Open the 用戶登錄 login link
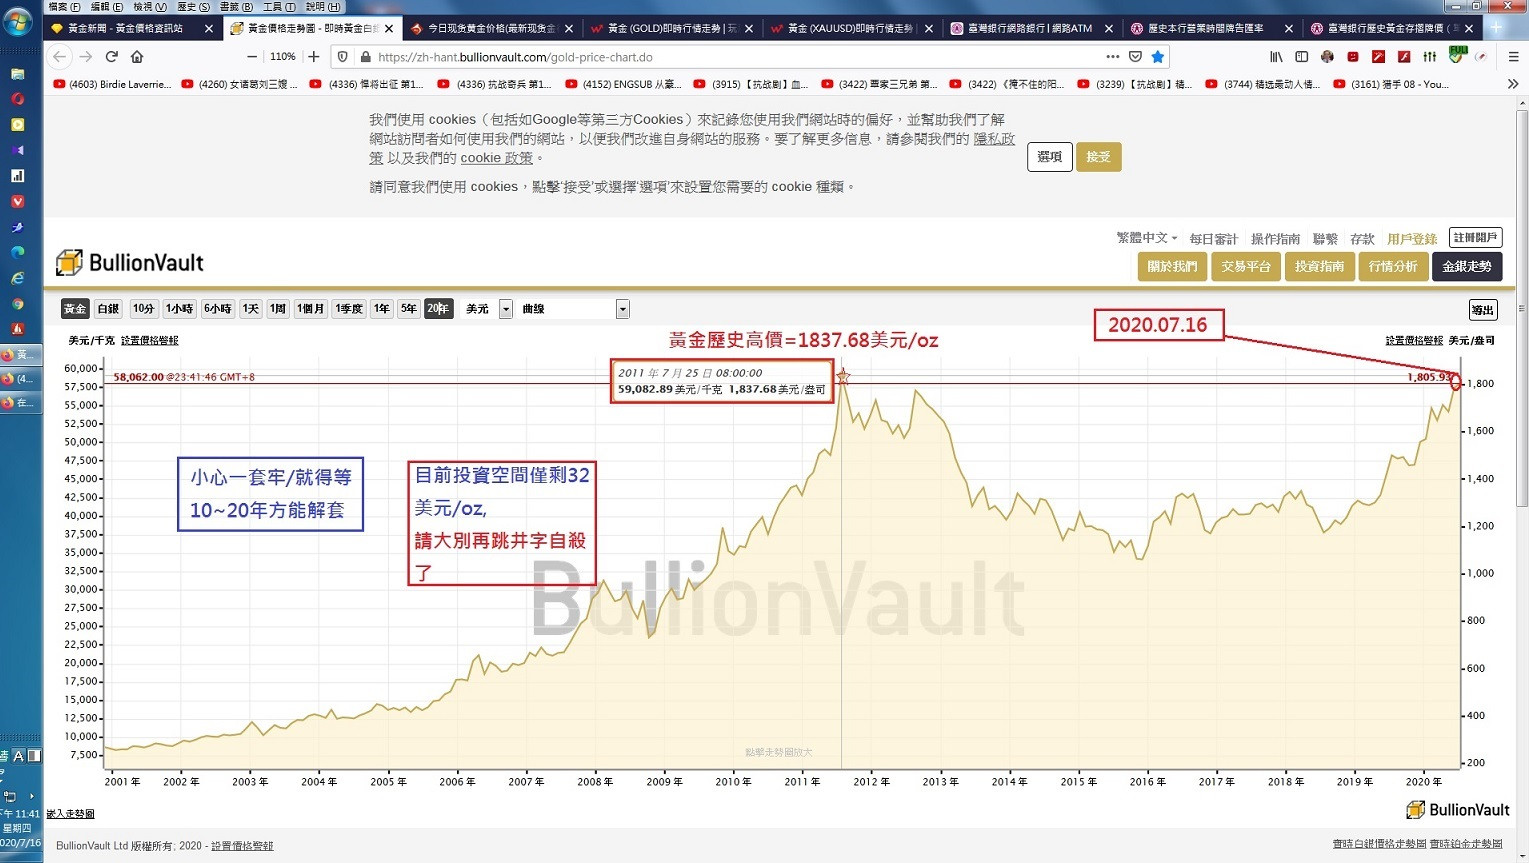Screen dimensions: 1529x863 (1412, 239)
